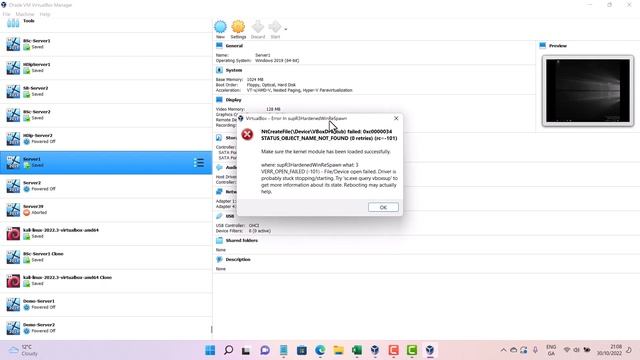The width and height of the screenshot is (640, 360).
Task: Select the Server2 powered-off machine
Action: tap(106, 186)
